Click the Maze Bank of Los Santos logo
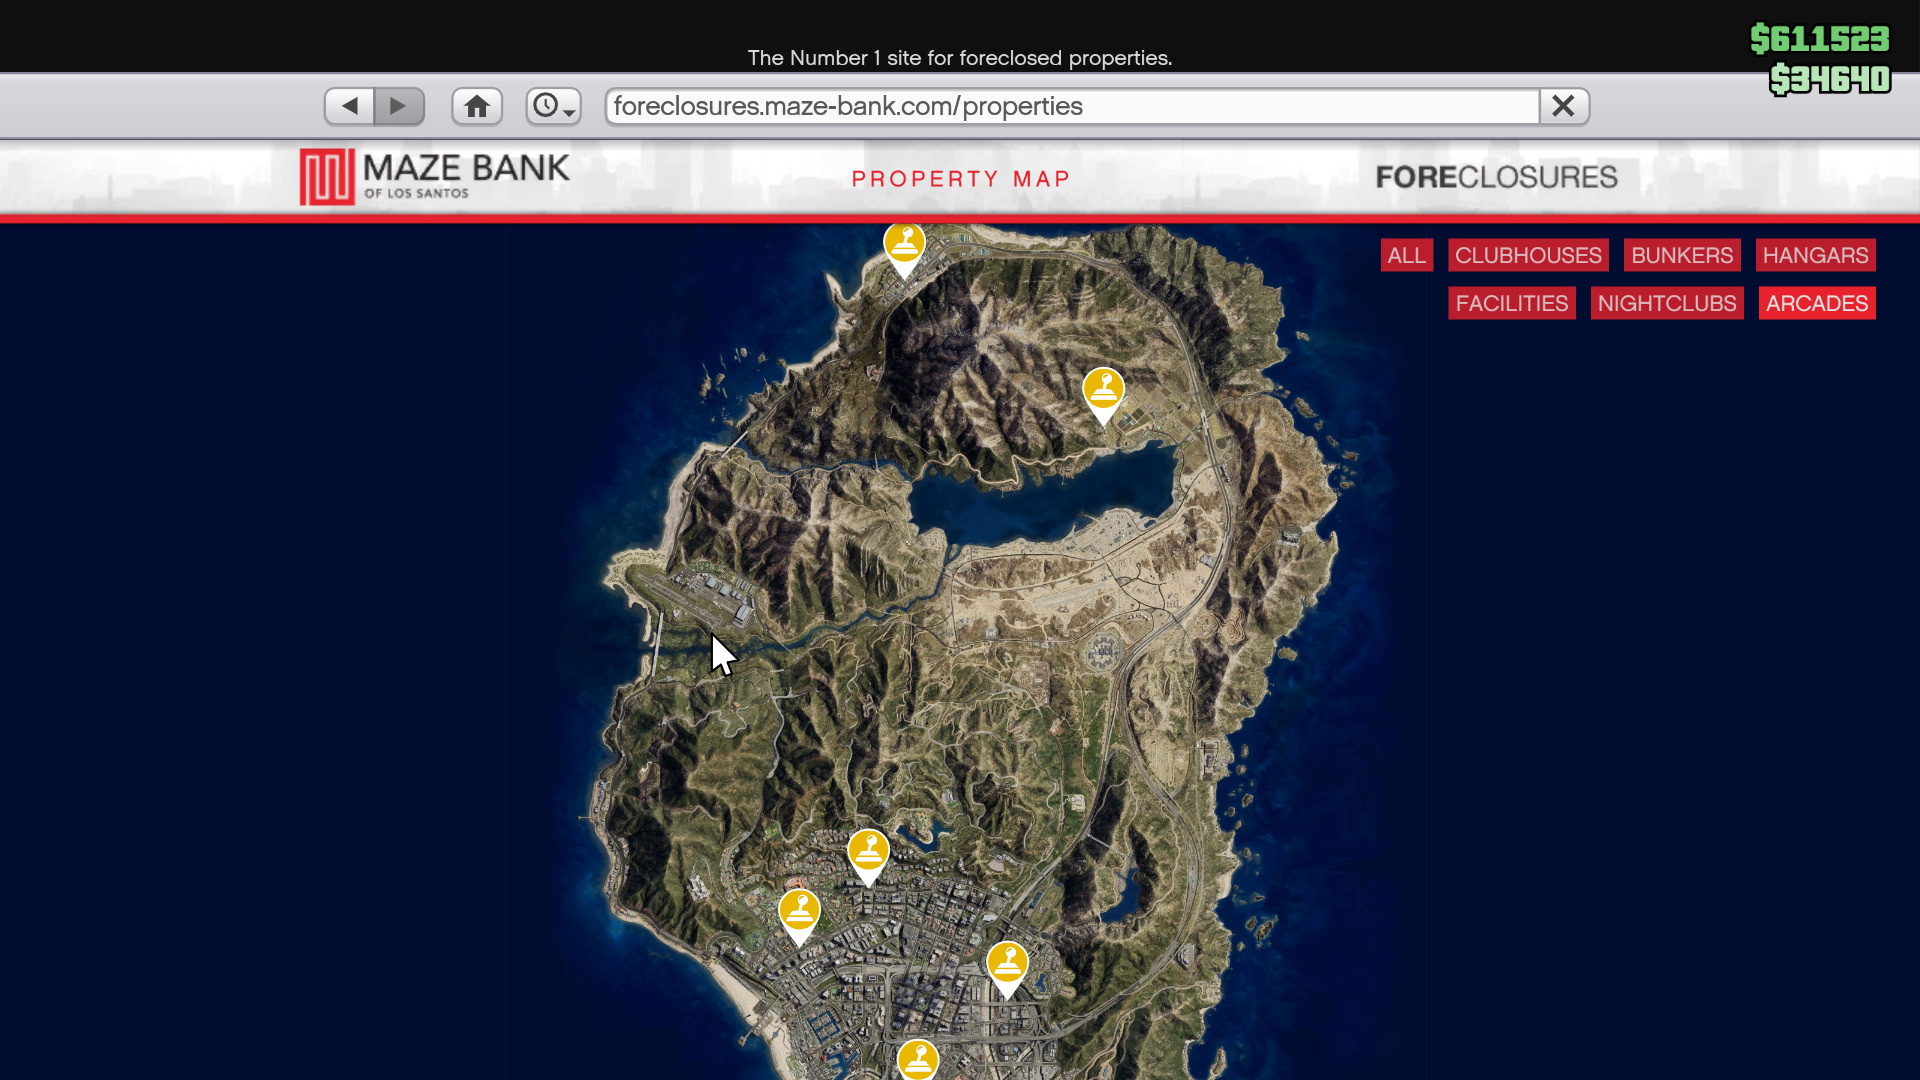 pyautogui.click(x=435, y=177)
